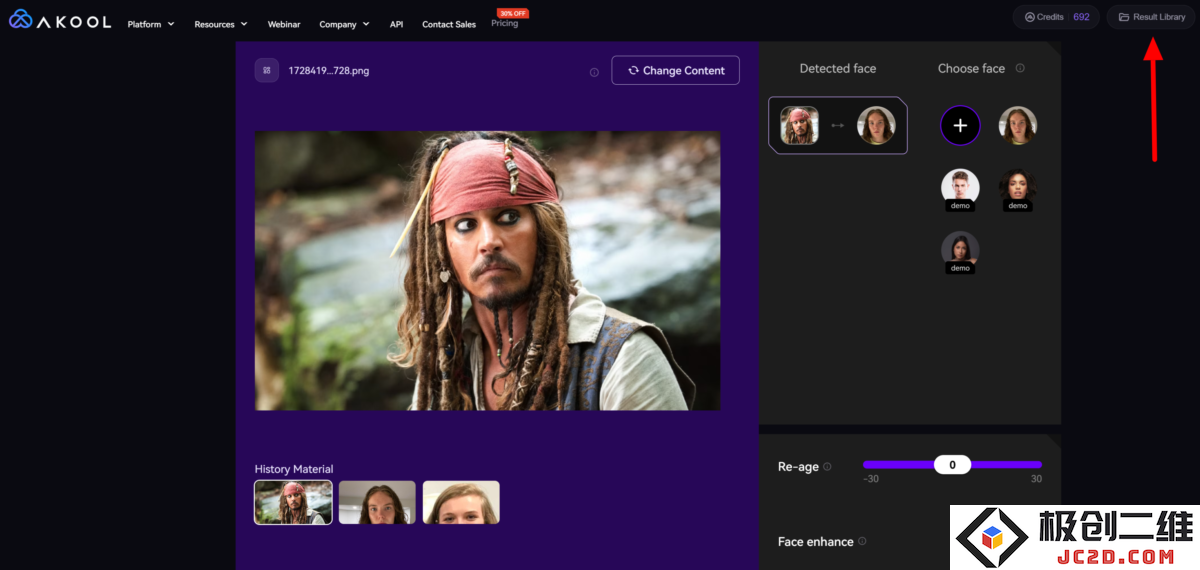This screenshot has width=1200, height=570.
Task: Click the Choose face heading
Action: 971,69
